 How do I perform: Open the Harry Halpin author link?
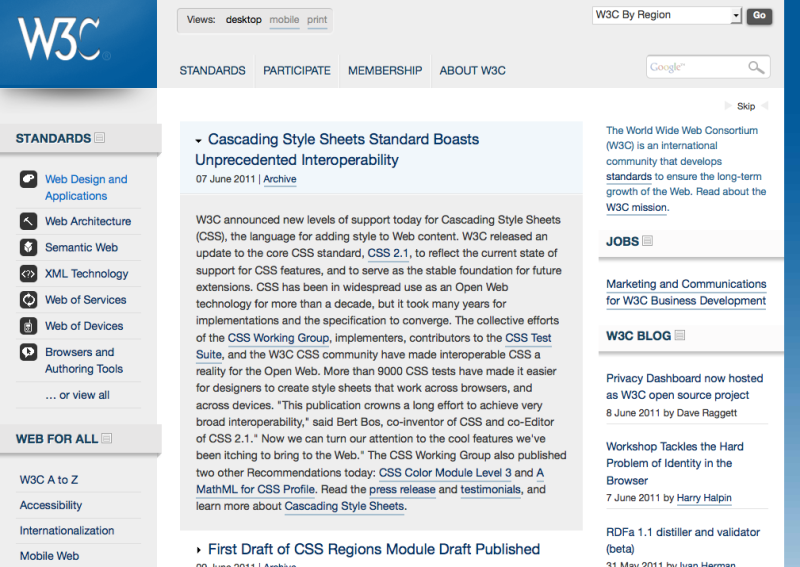(x=704, y=498)
